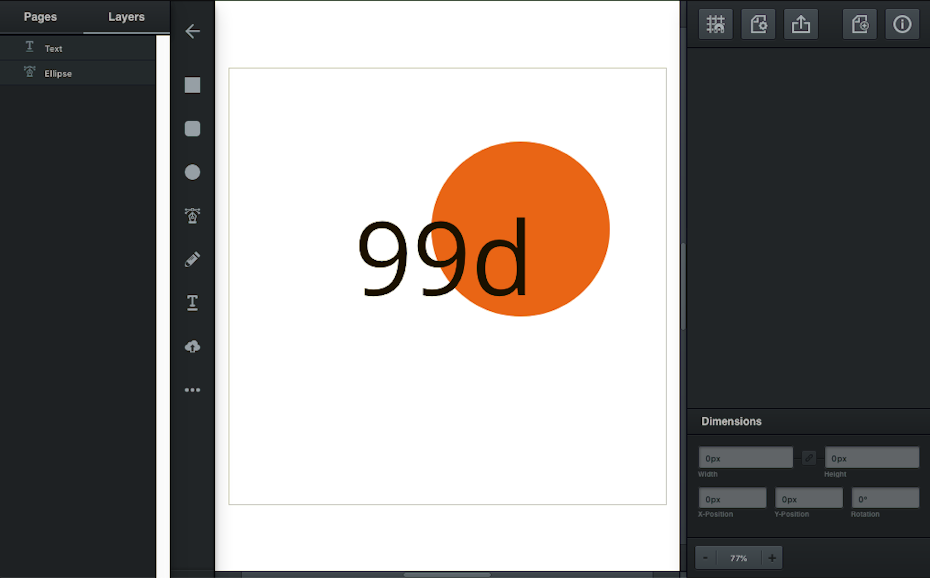Select the Text tool
The width and height of the screenshot is (930, 578).
(192, 303)
